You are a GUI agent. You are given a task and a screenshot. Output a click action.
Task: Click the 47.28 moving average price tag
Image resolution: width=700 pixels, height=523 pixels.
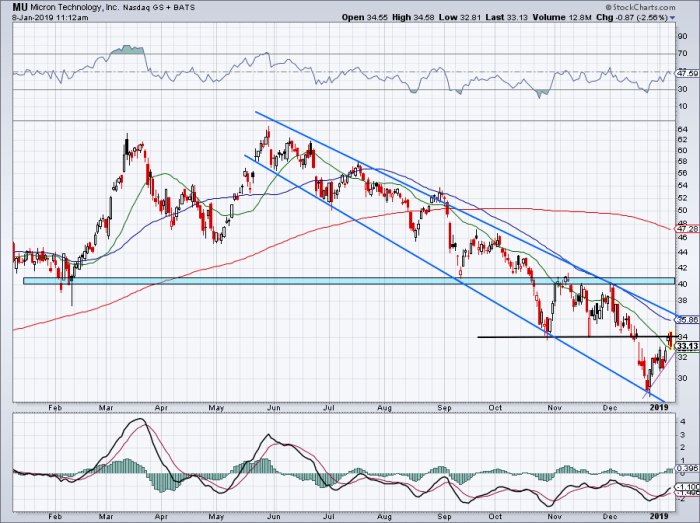tap(687, 228)
